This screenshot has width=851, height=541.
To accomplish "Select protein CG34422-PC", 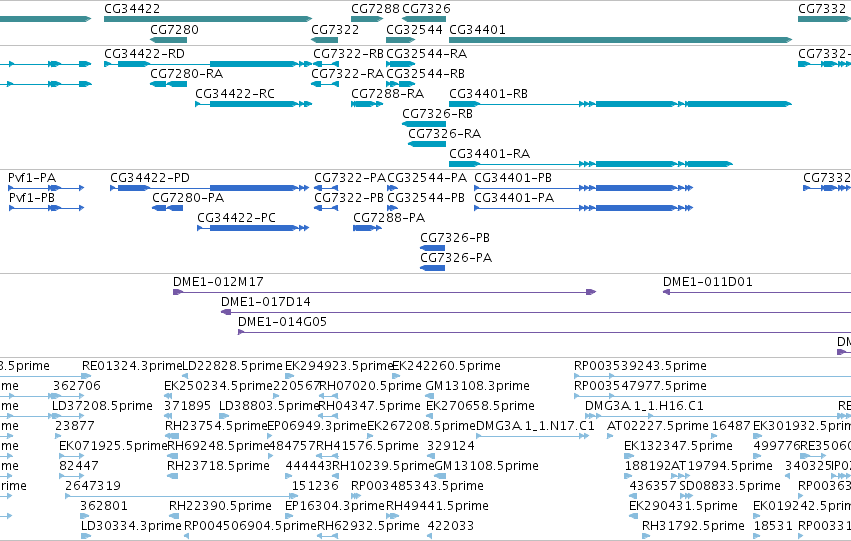I will [x=236, y=218].
